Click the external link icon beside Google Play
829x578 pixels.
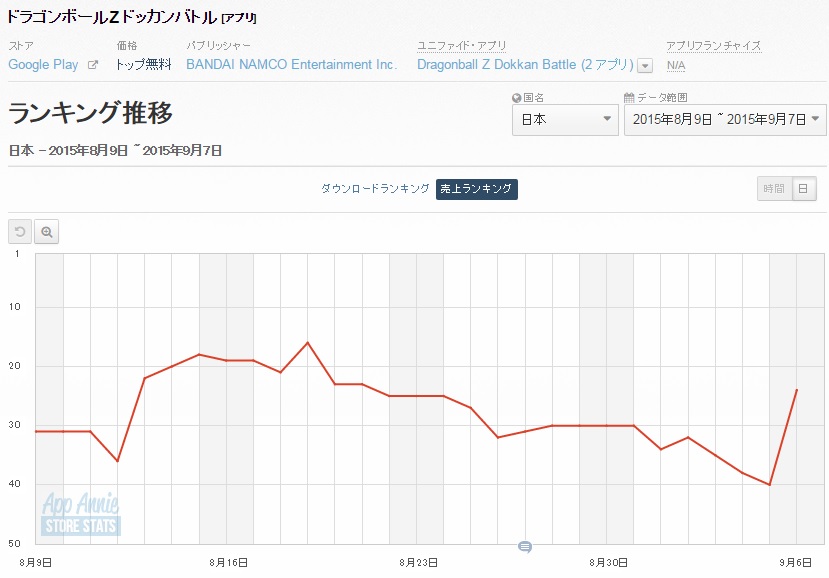[93, 65]
